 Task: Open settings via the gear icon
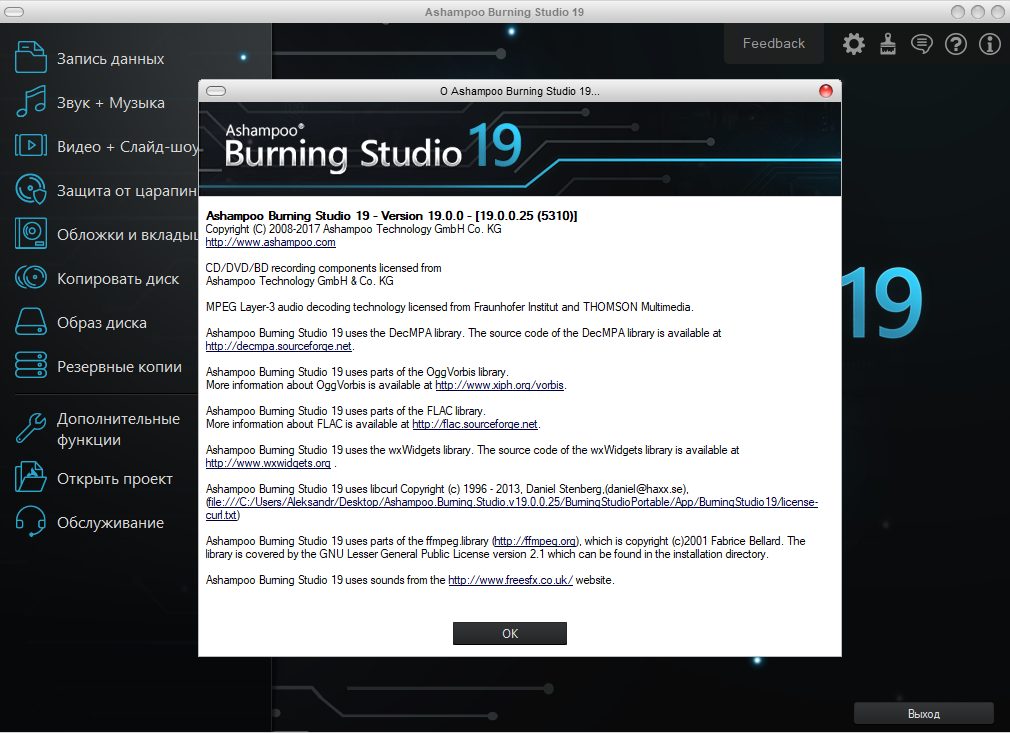pos(853,44)
